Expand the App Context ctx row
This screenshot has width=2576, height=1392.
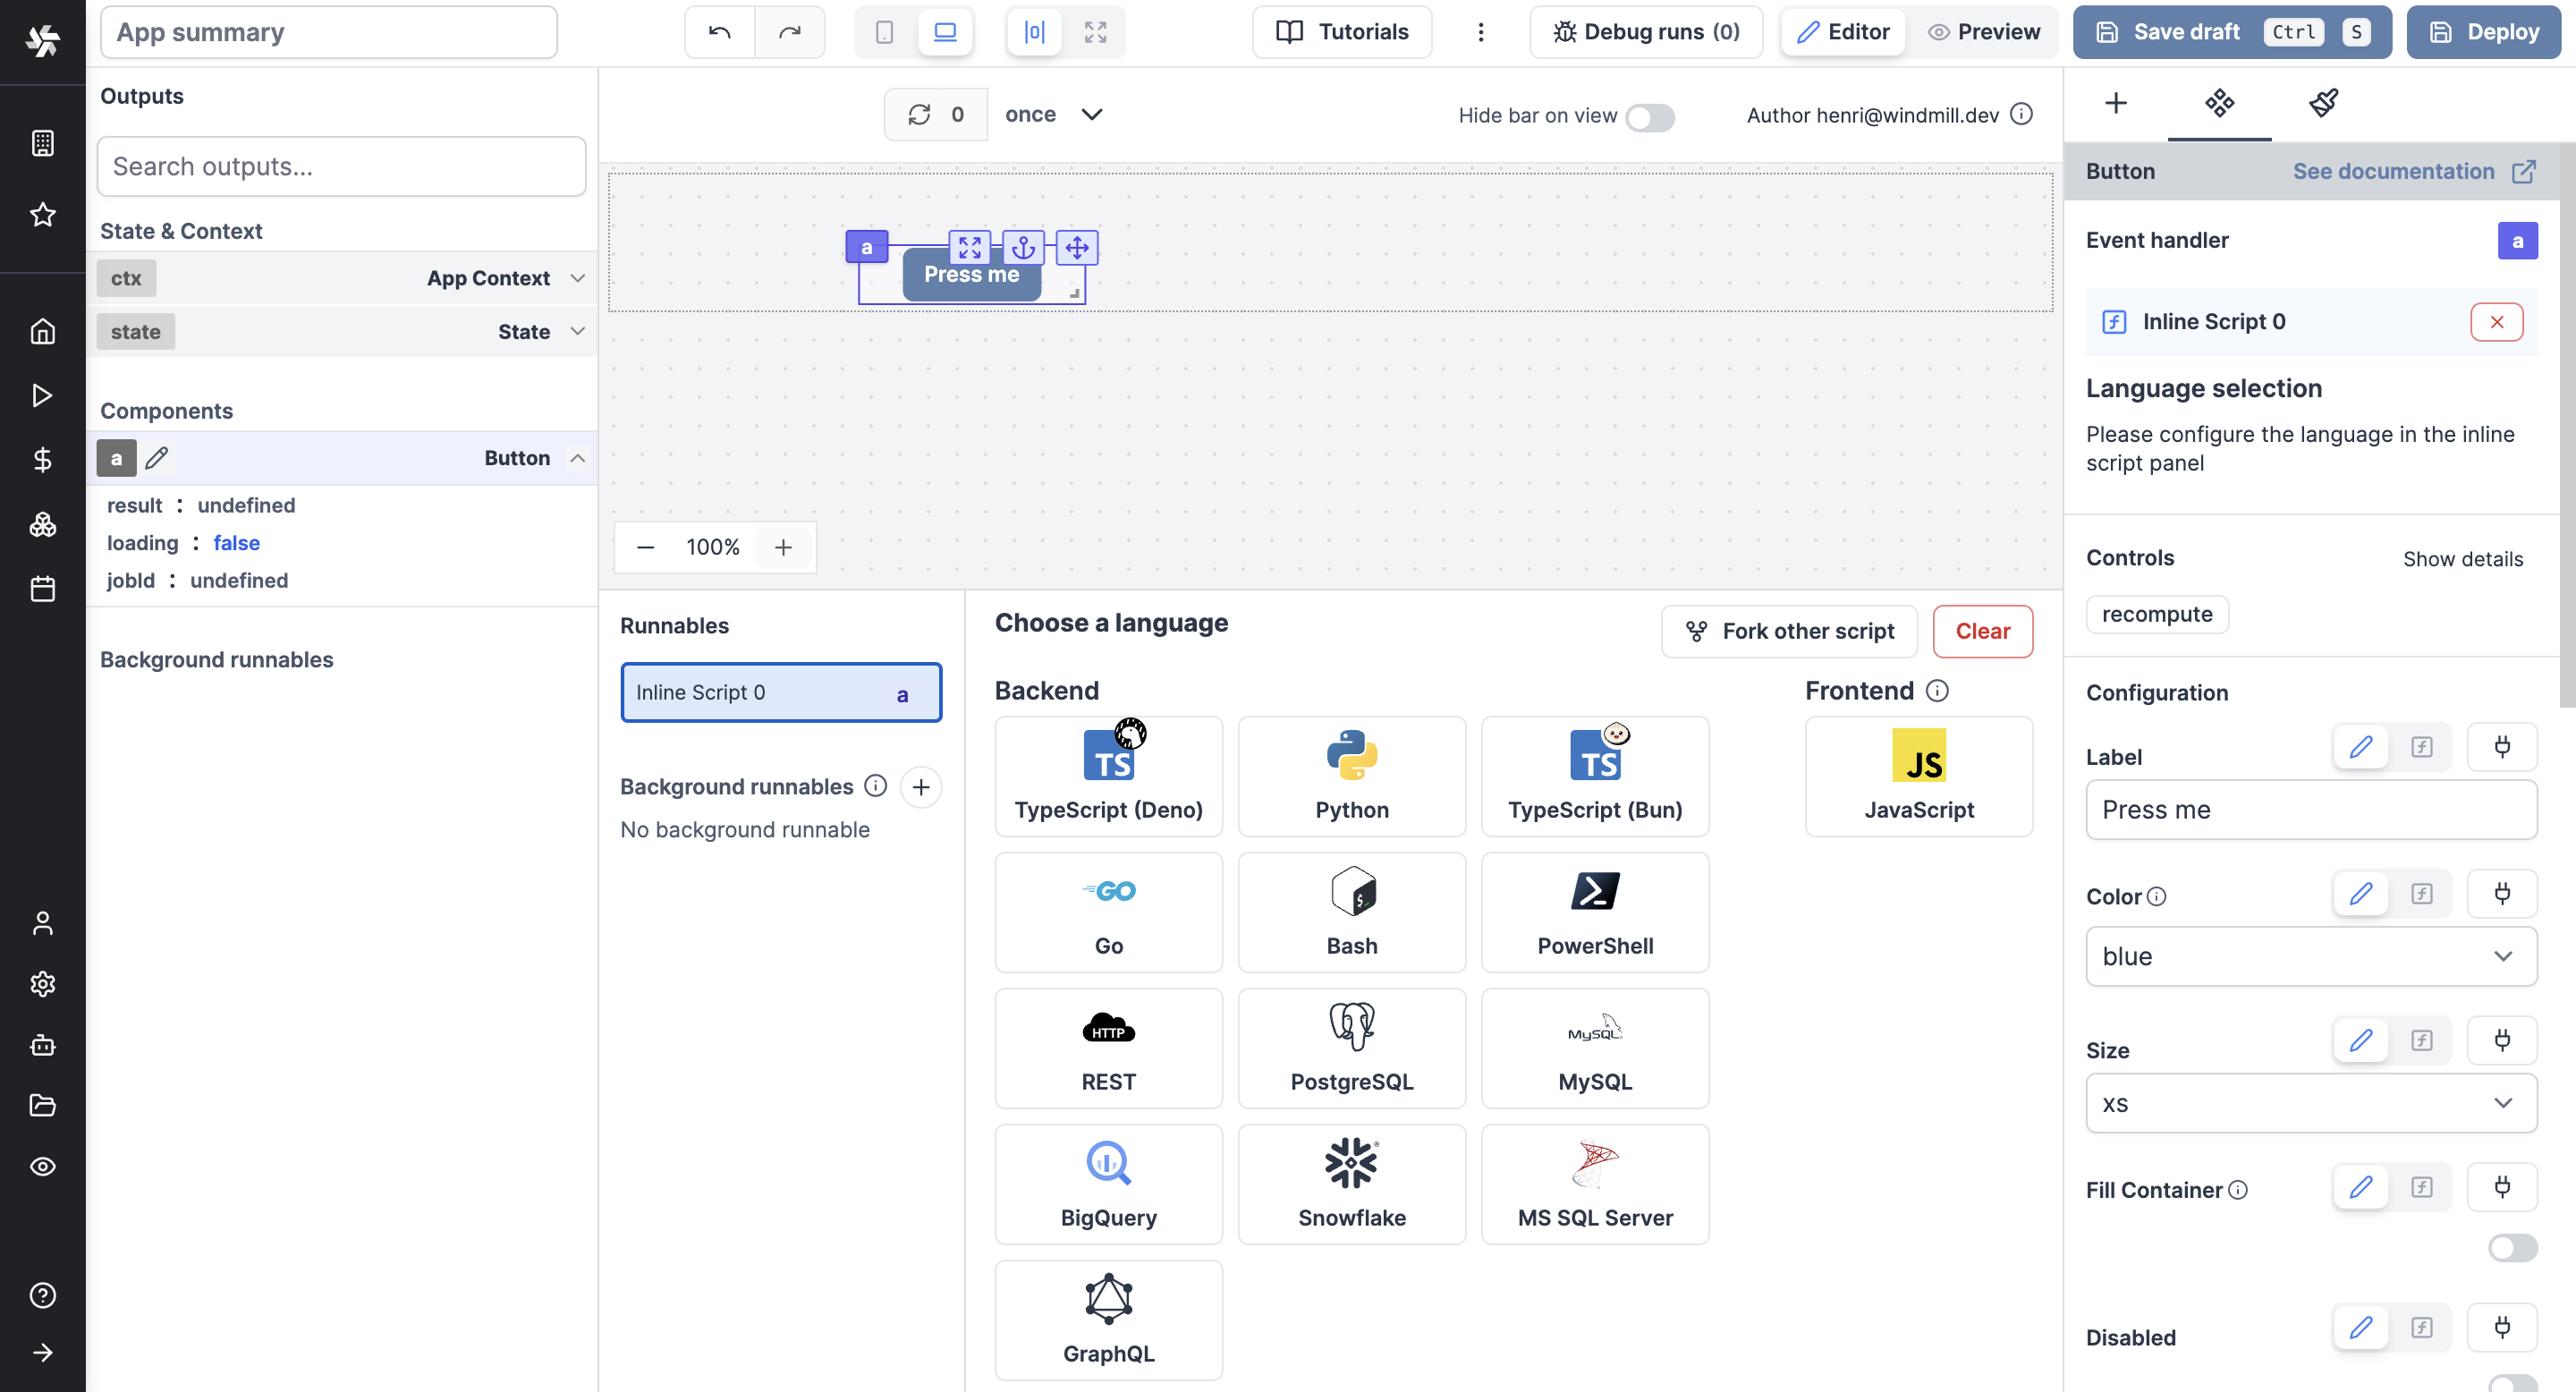click(577, 278)
